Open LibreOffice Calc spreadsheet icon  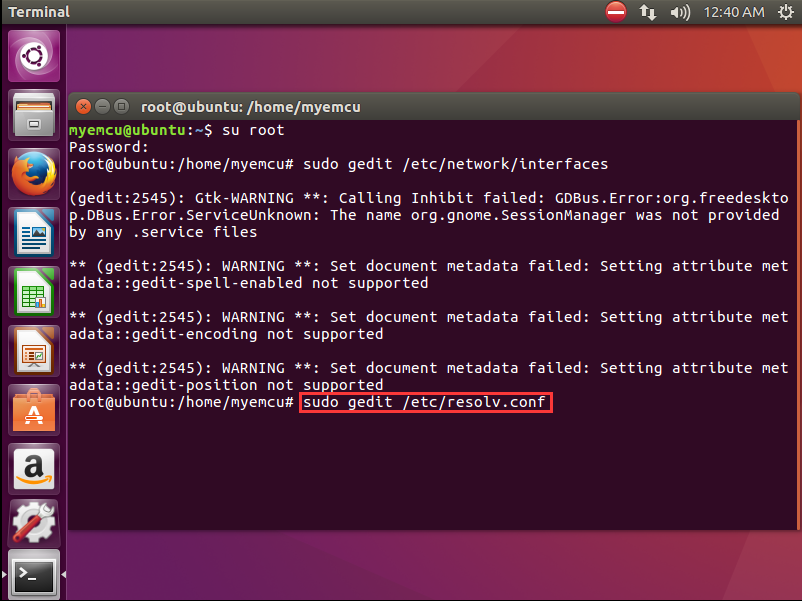[34, 292]
